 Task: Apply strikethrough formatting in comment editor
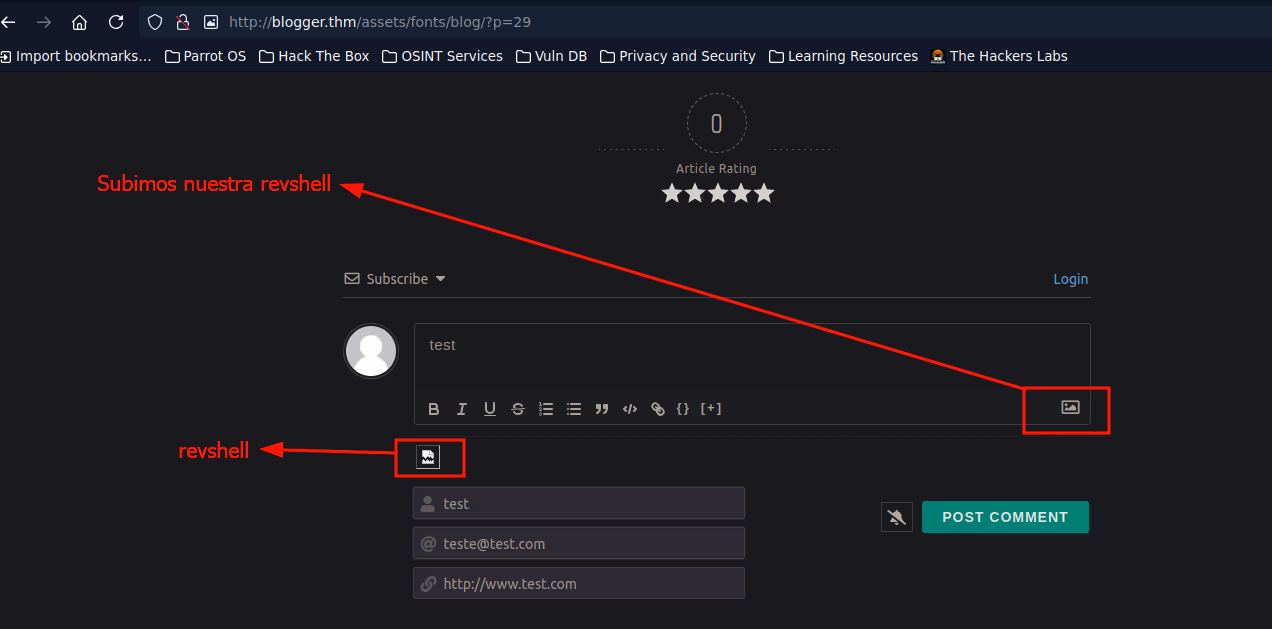(518, 409)
